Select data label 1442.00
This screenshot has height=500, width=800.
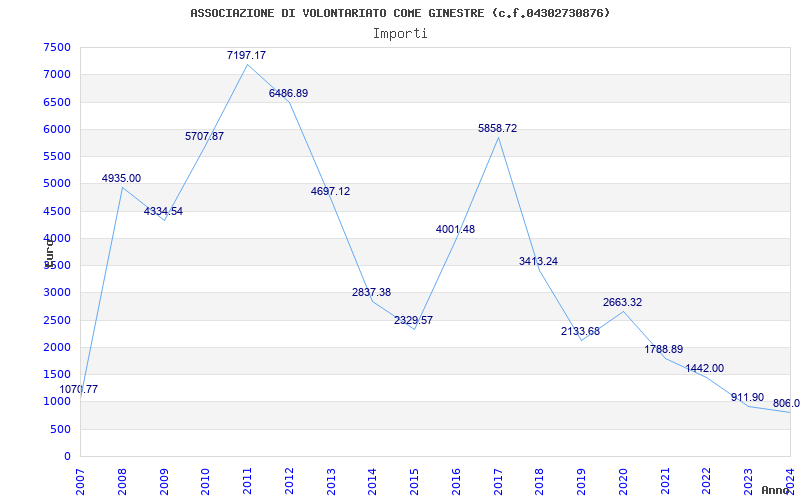point(704,368)
